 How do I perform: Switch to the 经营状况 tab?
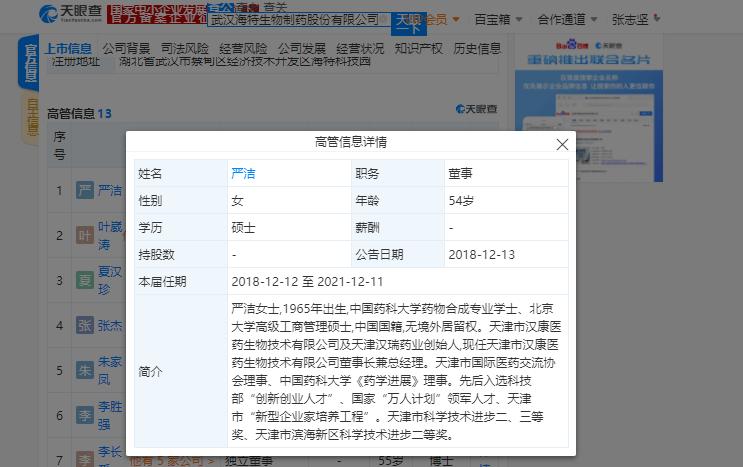(360, 48)
